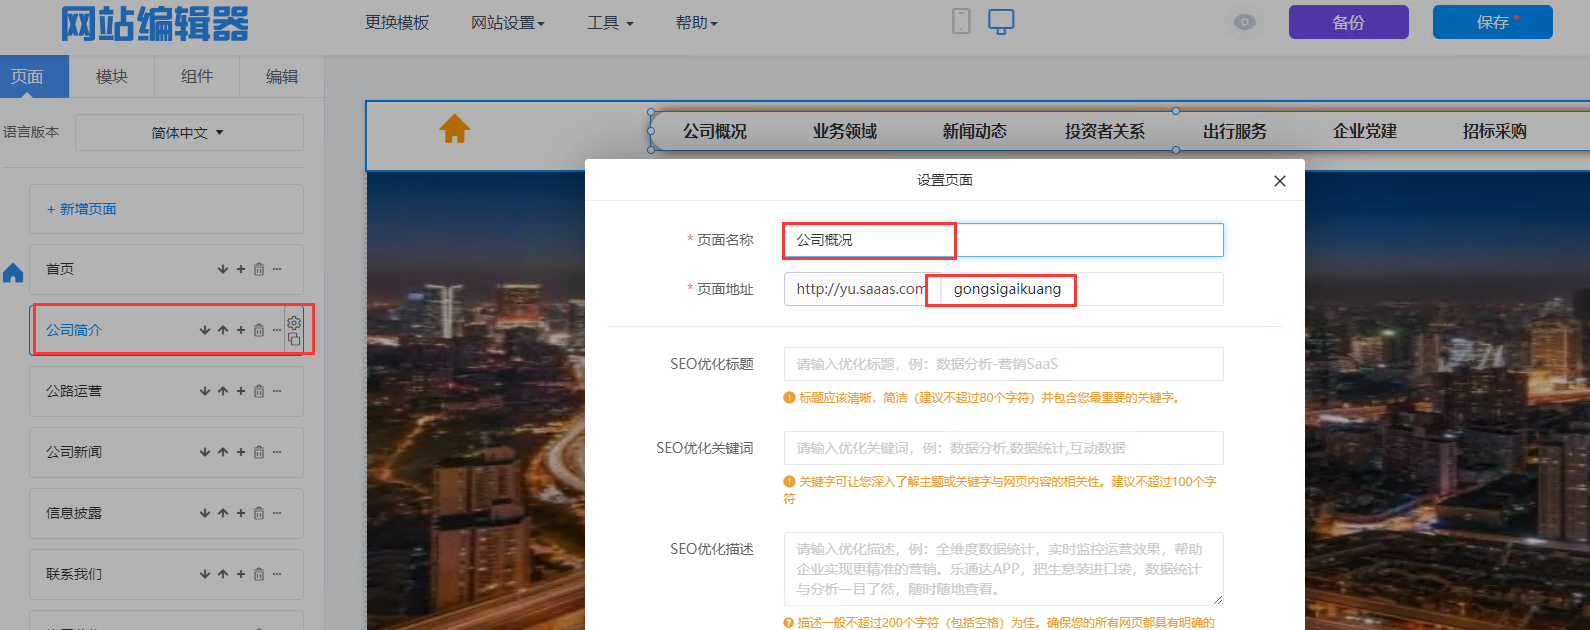This screenshot has width=1590, height=630.
Task: Switch to mobile device preview icon
Action: point(961,21)
